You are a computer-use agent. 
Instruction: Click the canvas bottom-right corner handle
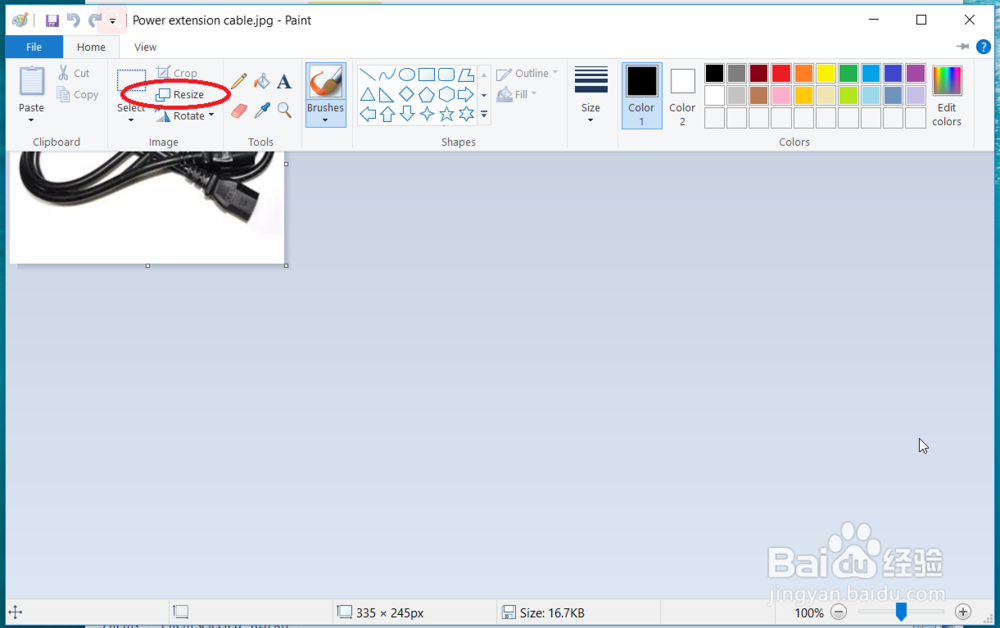(286, 266)
